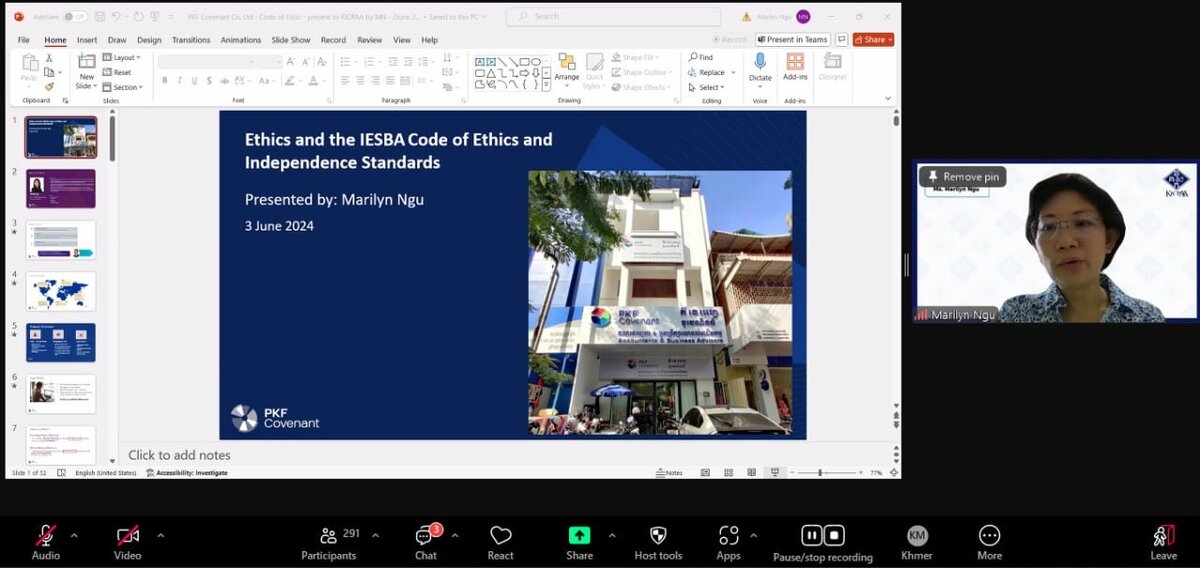Open the Add-ins button
This screenshot has width=1200, height=568.
pos(795,68)
